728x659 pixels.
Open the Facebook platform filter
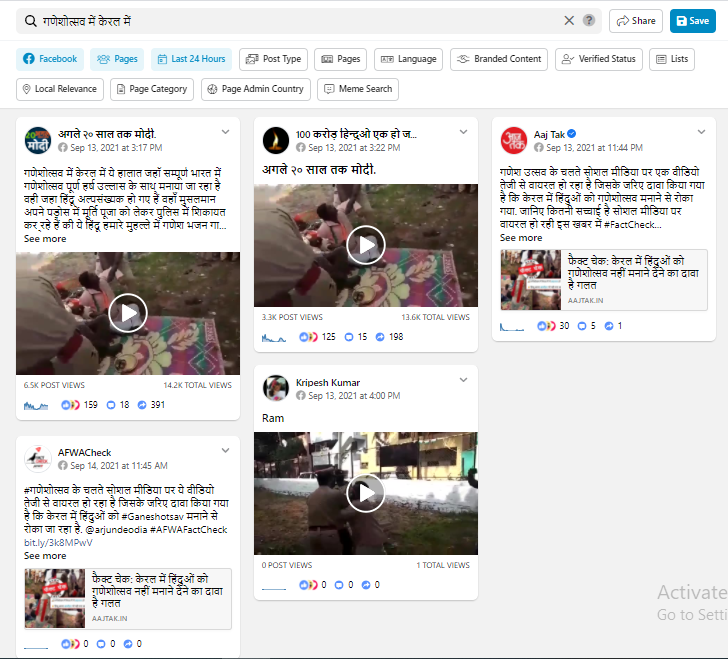click(x=50, y=59)
